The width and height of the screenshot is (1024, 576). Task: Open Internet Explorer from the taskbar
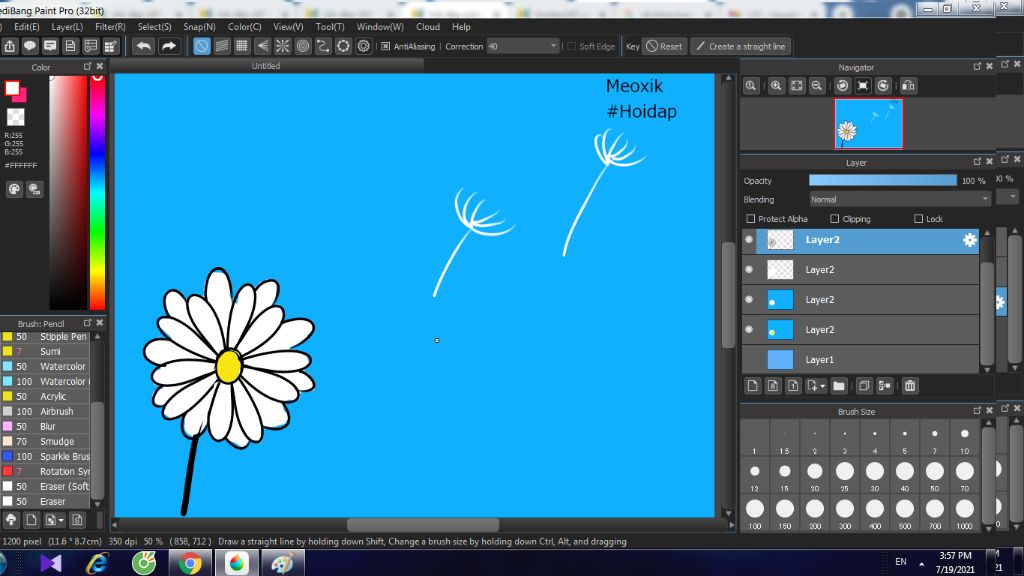click(x=97, y=563)
